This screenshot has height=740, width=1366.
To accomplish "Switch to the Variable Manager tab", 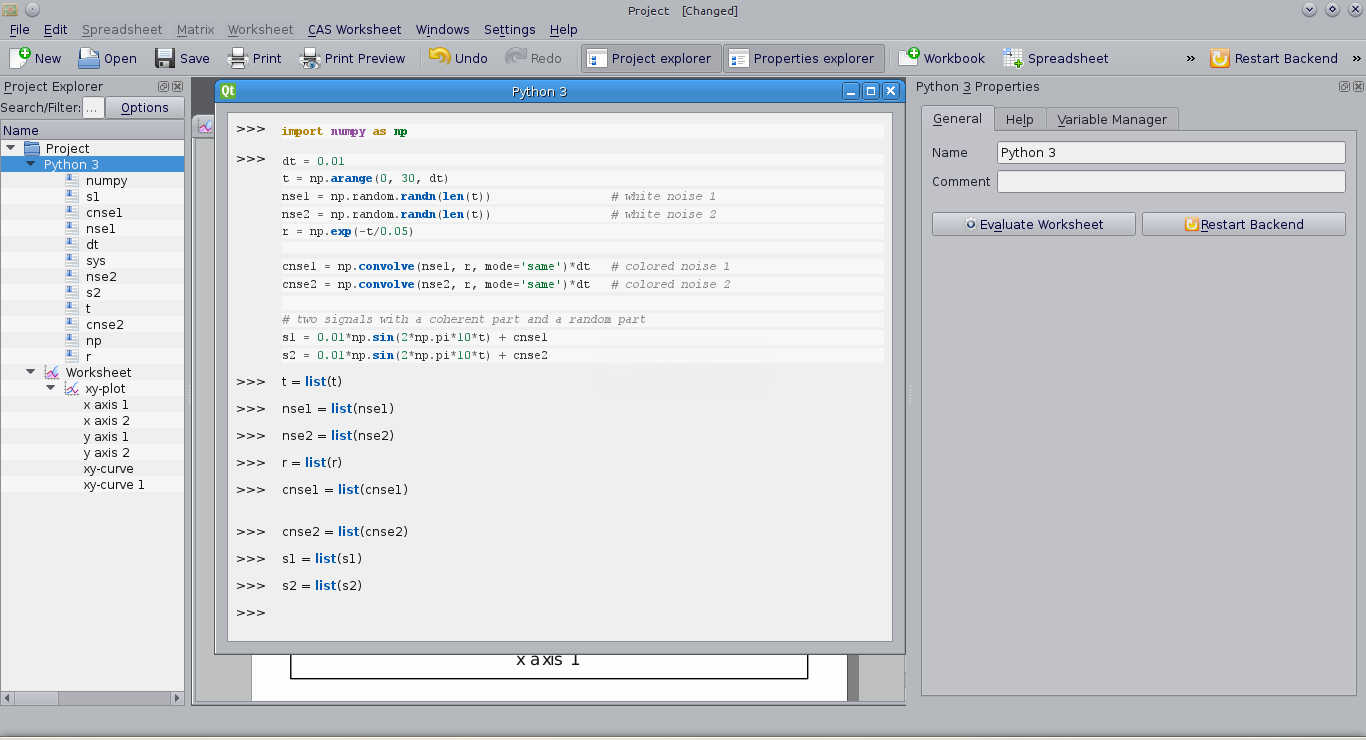I will click(x=1112, y=118).
